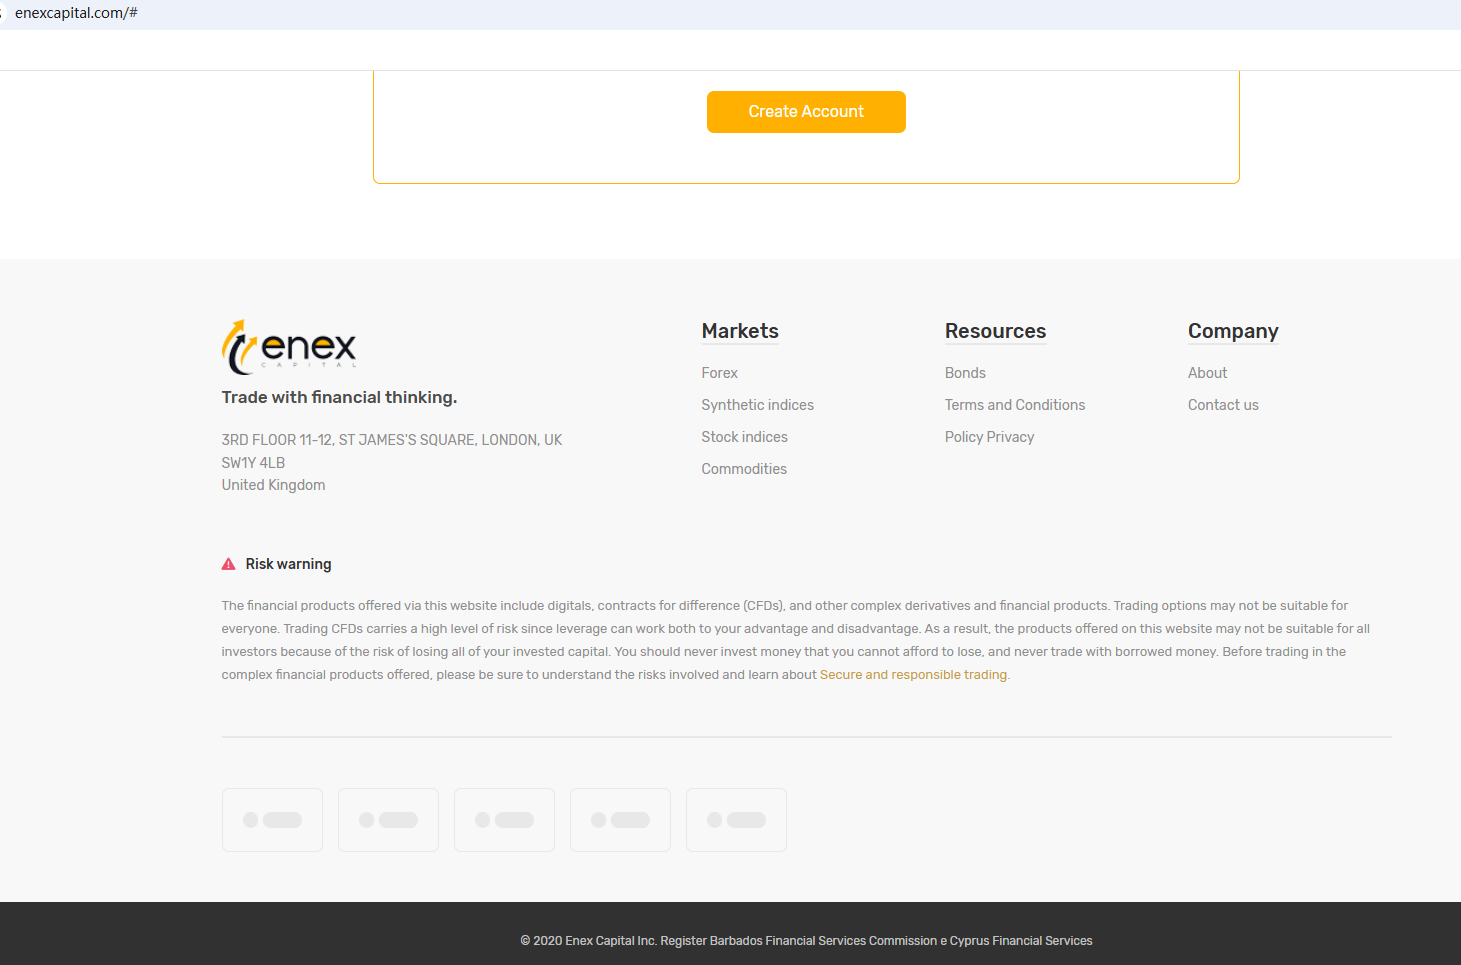The height and width of the screenshot is (965, 1461).
Task: Click the Resources footer heading
Action: [995, 331]
